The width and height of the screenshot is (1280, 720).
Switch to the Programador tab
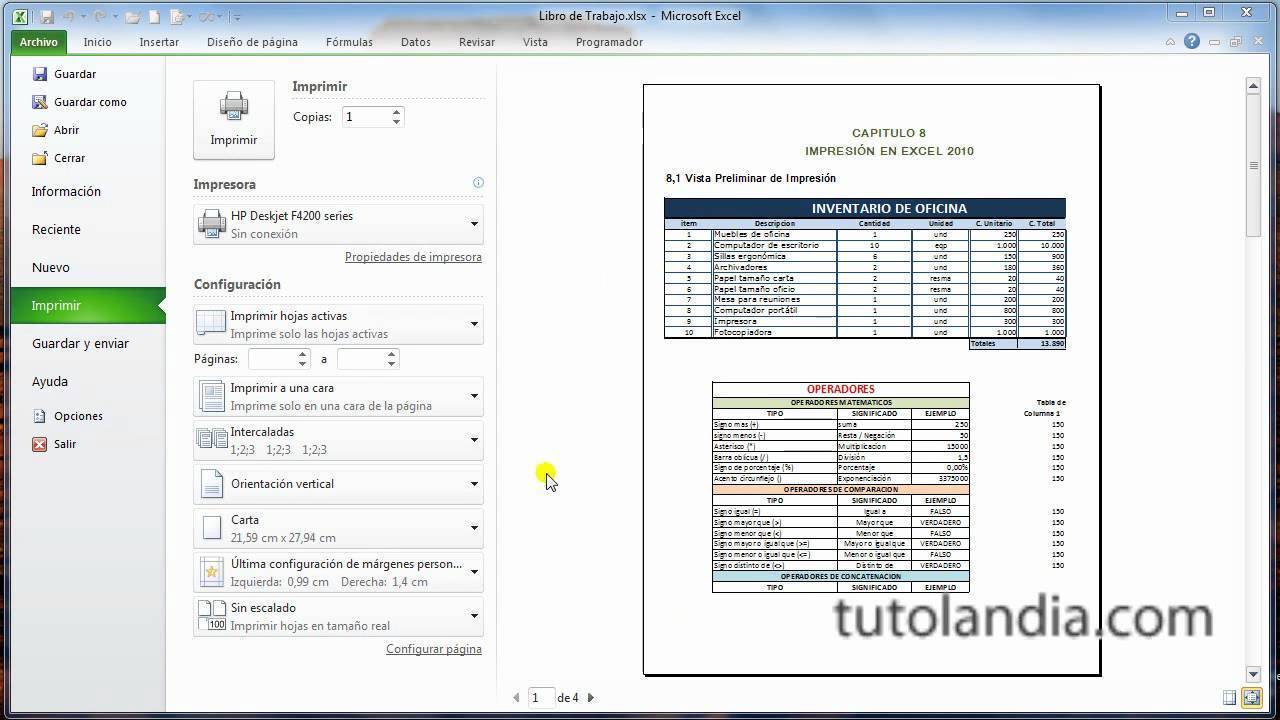[609, 42]
